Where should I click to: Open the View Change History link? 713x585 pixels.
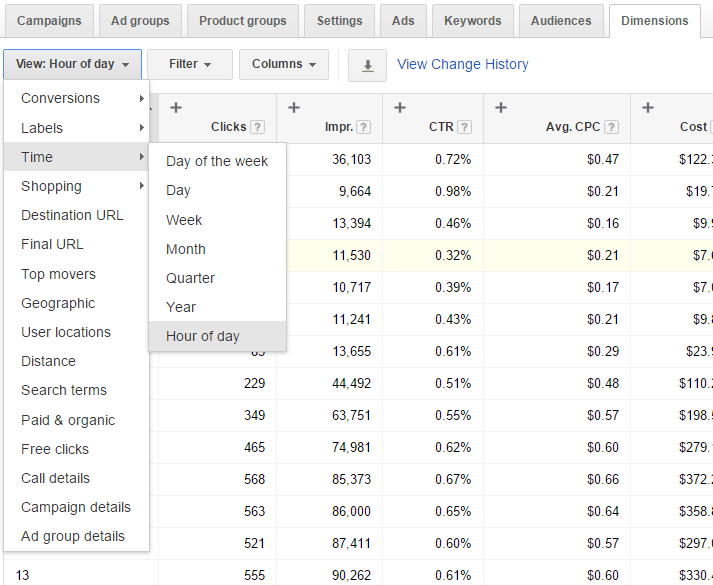(x=462, y=64)
